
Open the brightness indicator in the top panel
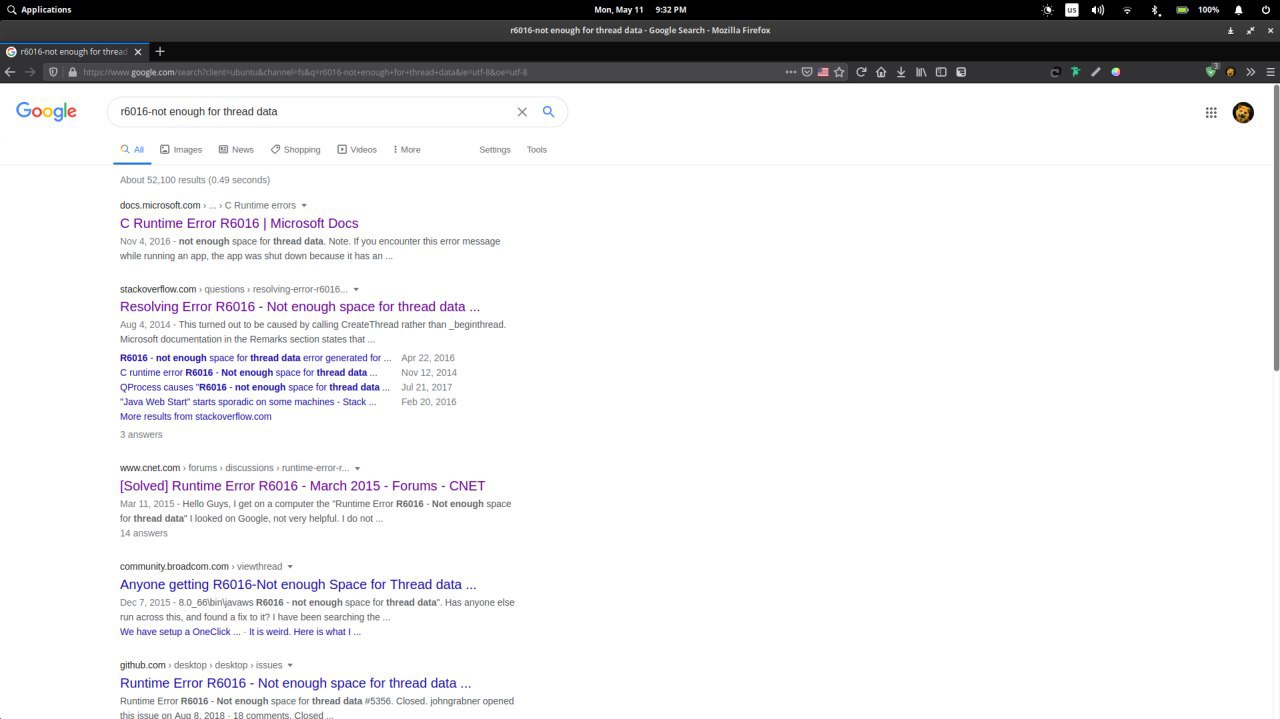click(x=1047, y=9)
